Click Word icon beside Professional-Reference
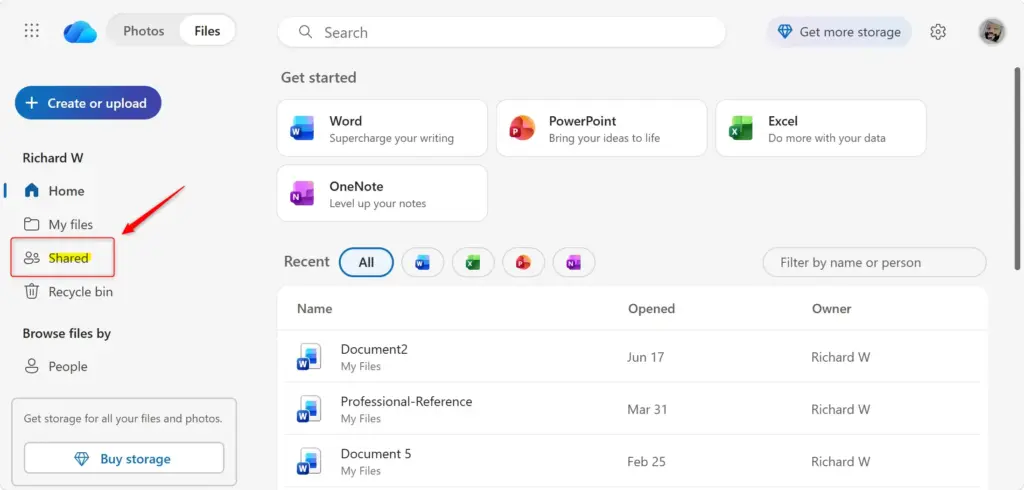Viewport: 1024px width, 490px height. click(309, 409)
